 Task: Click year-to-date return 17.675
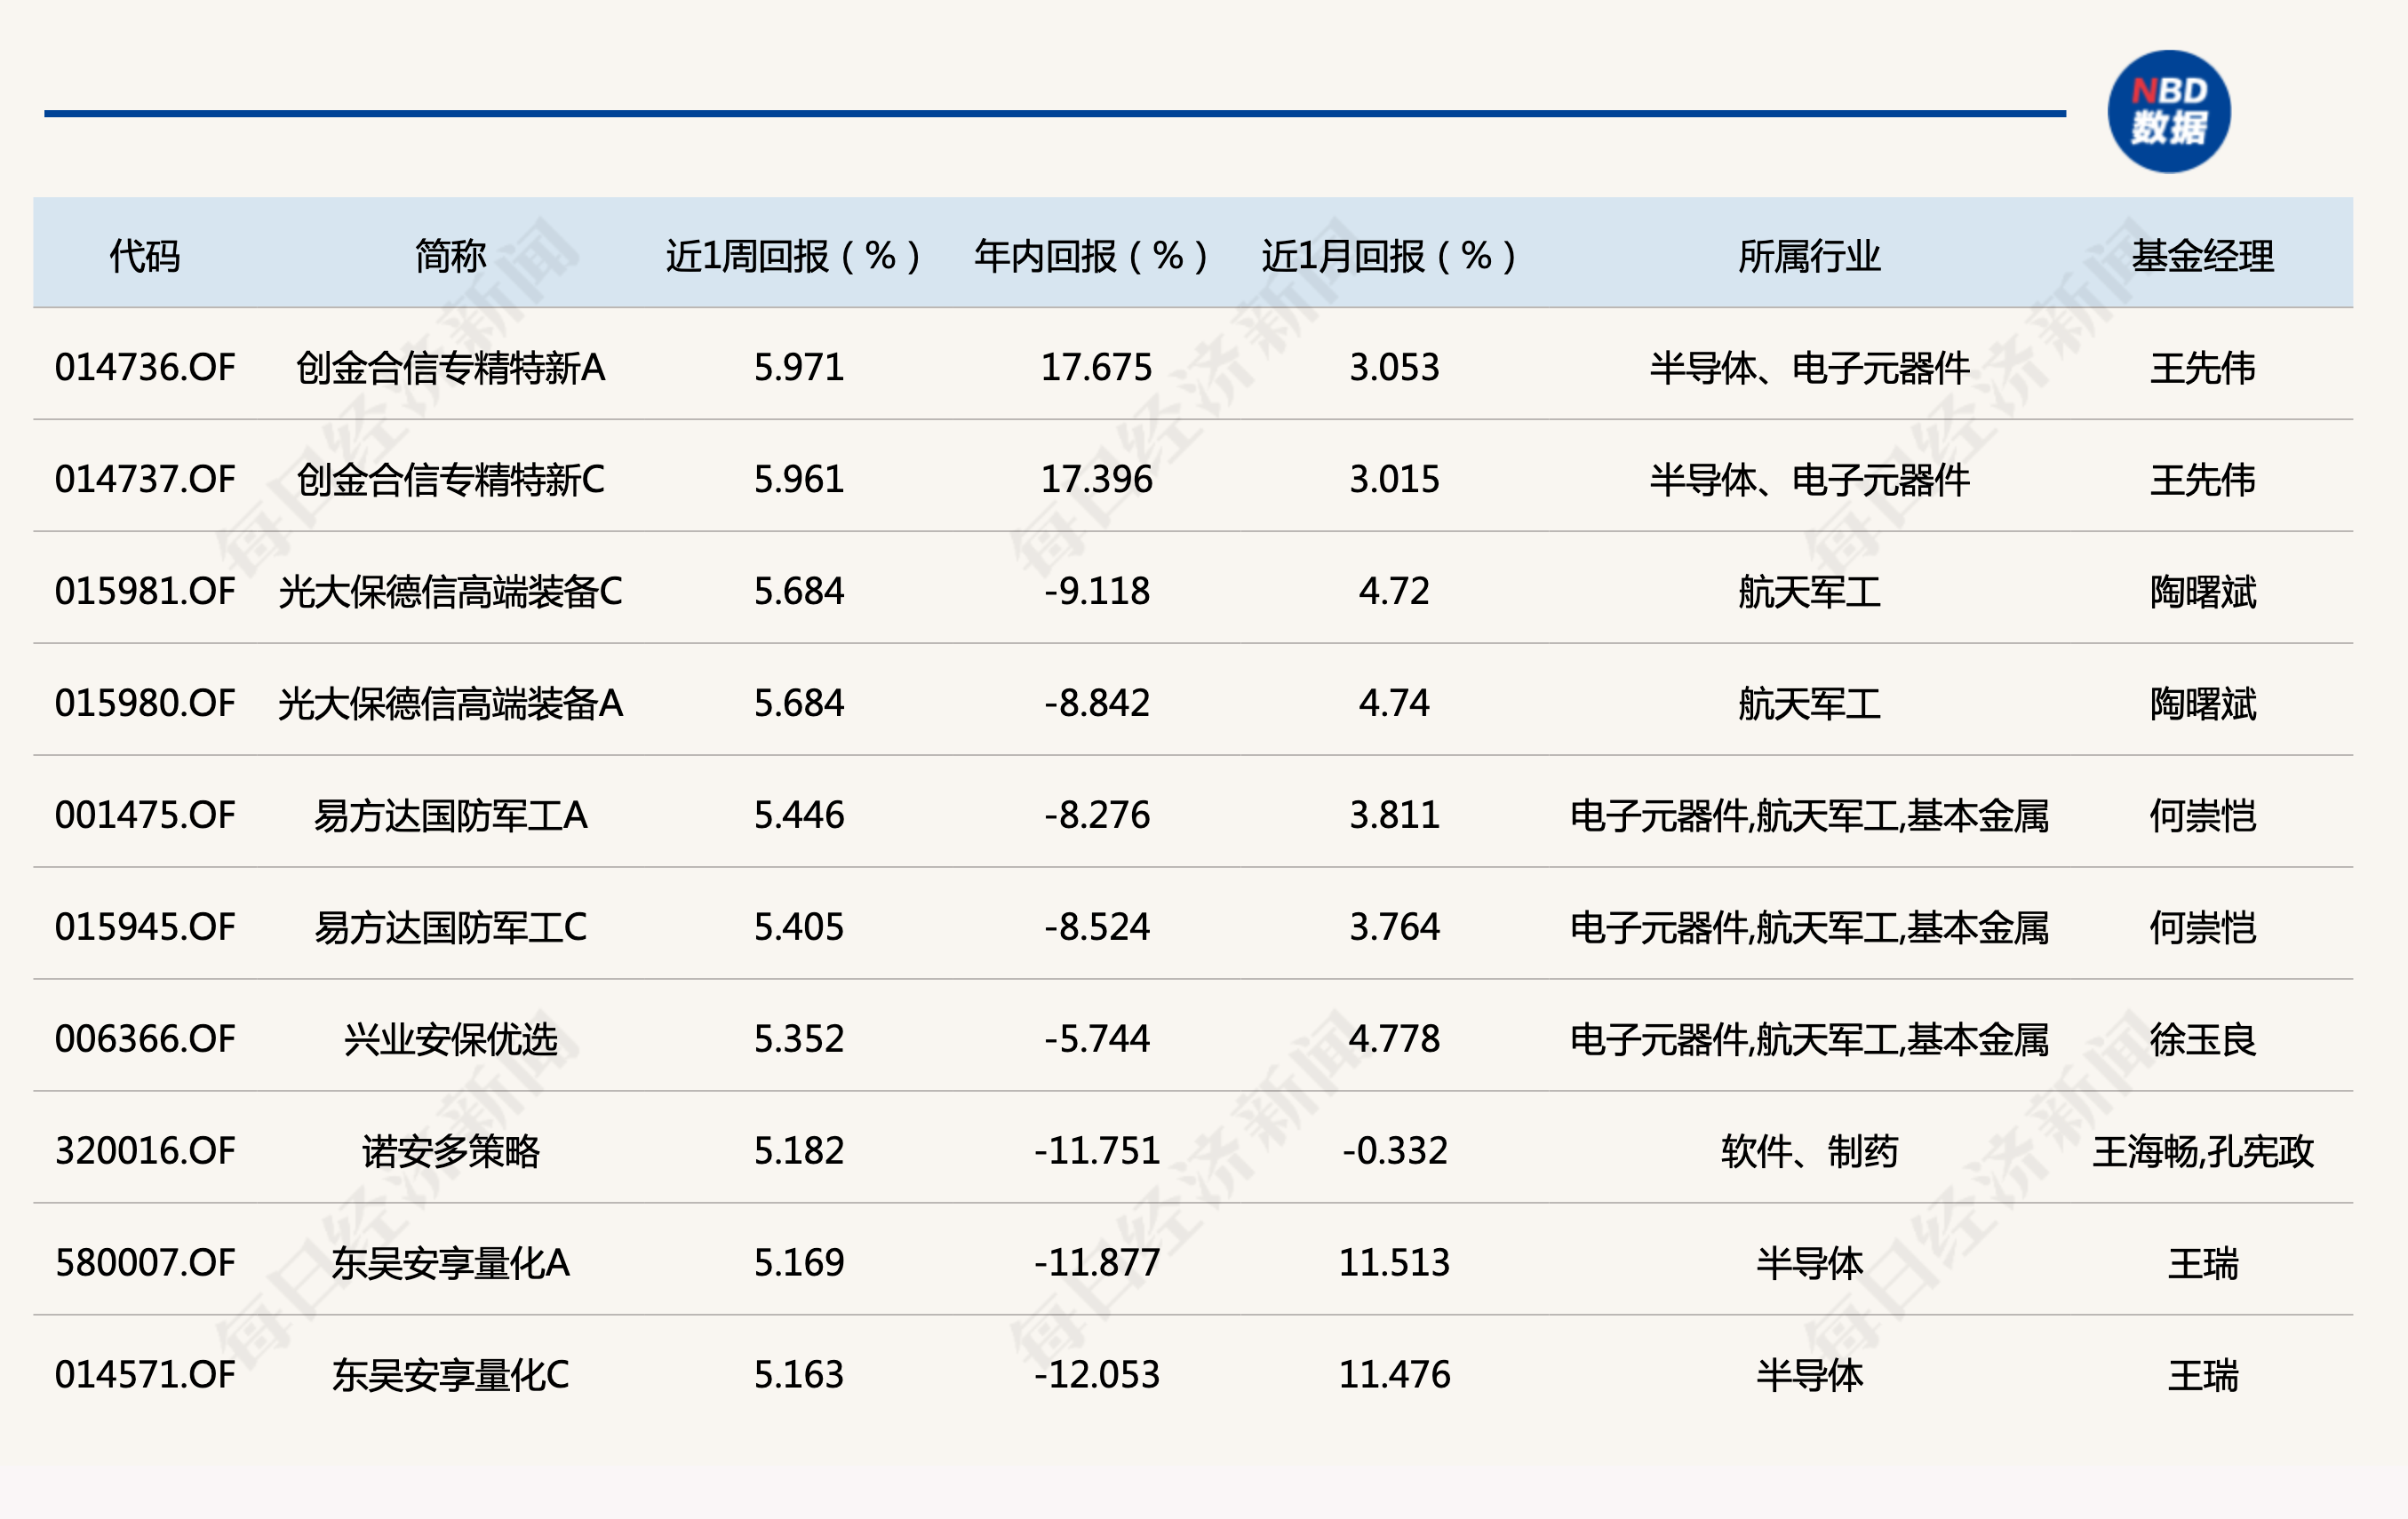click(1097, 367)
